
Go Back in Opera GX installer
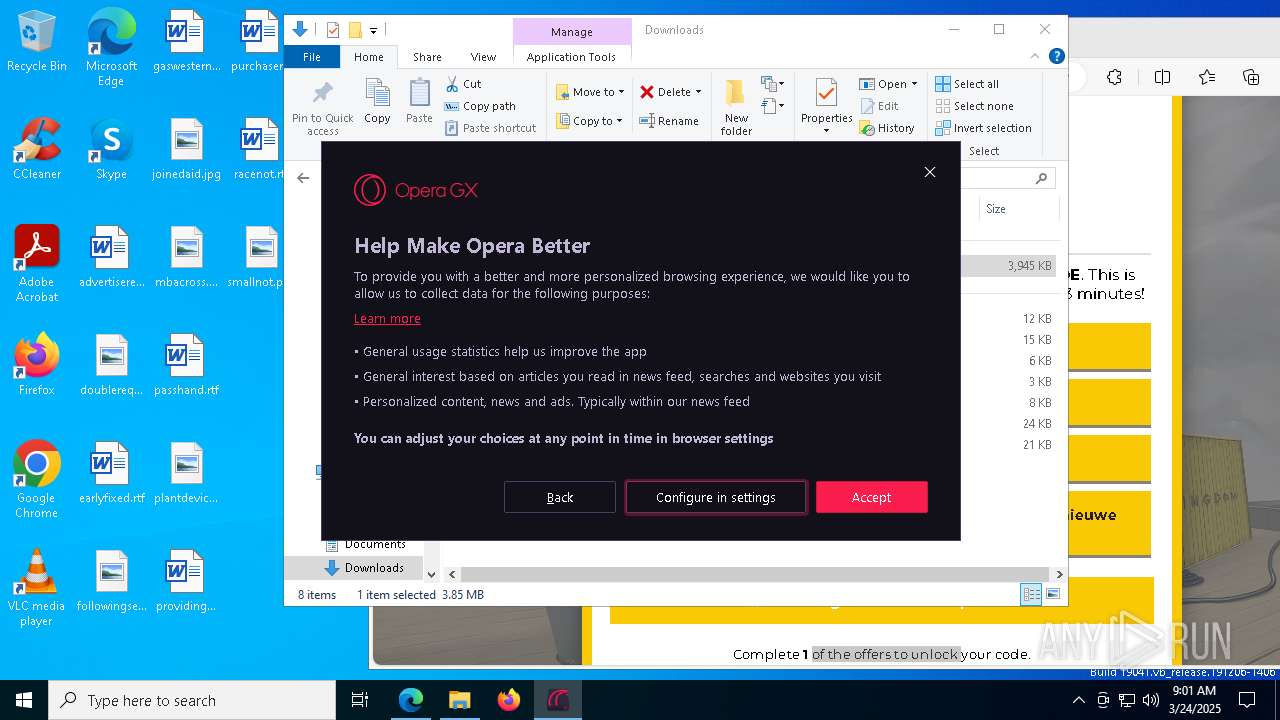[x=560, y=497]
